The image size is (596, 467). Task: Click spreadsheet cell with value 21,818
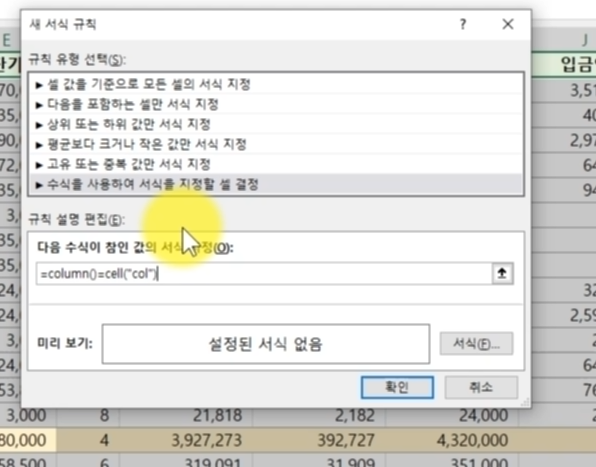tap(186, 415)
